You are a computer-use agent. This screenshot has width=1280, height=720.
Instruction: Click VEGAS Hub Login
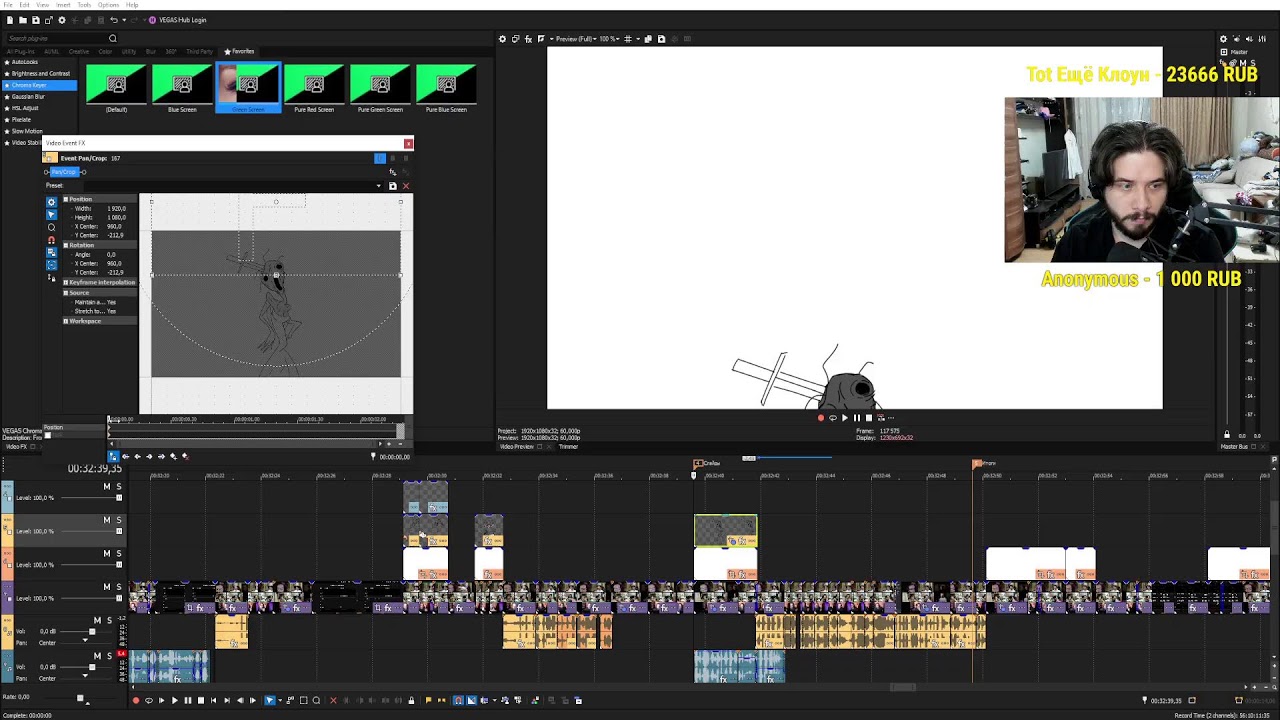coord(178,20)
